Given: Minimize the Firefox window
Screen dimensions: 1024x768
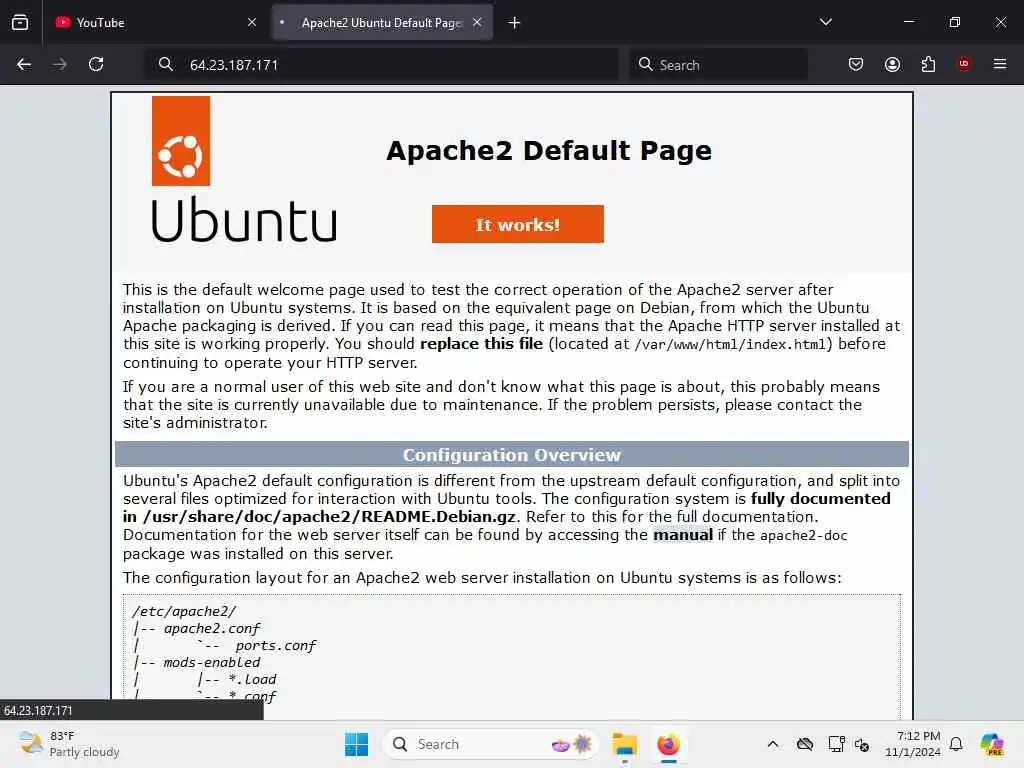Looking at the screenshot, I should 908,22.
